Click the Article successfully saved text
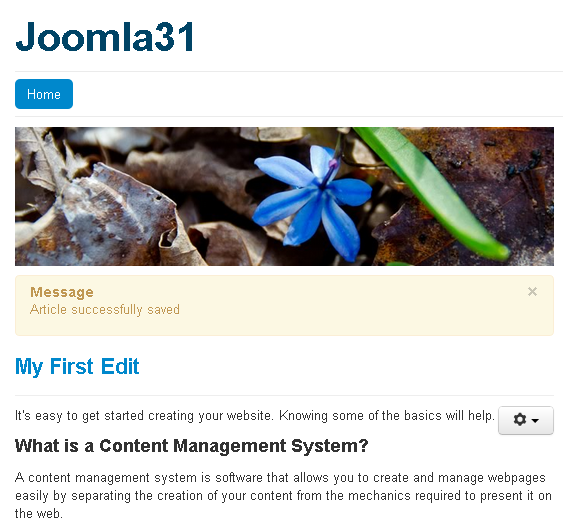 [x=104, y=309]
